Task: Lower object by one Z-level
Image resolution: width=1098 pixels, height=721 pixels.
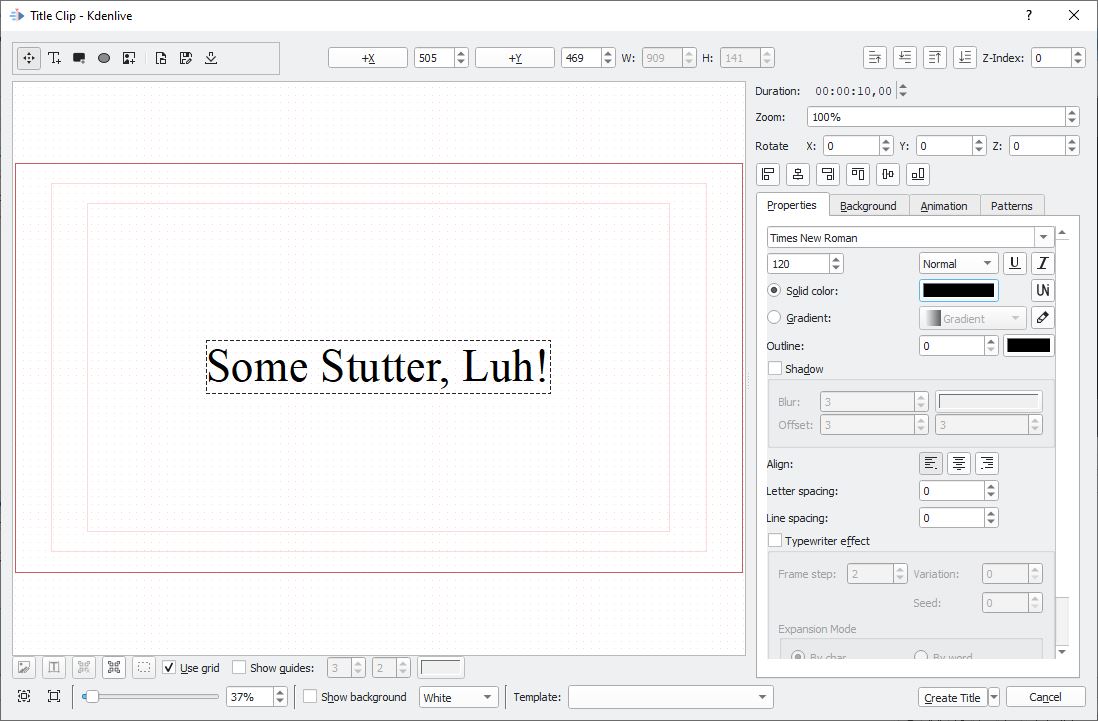Action: click(905, 57)
